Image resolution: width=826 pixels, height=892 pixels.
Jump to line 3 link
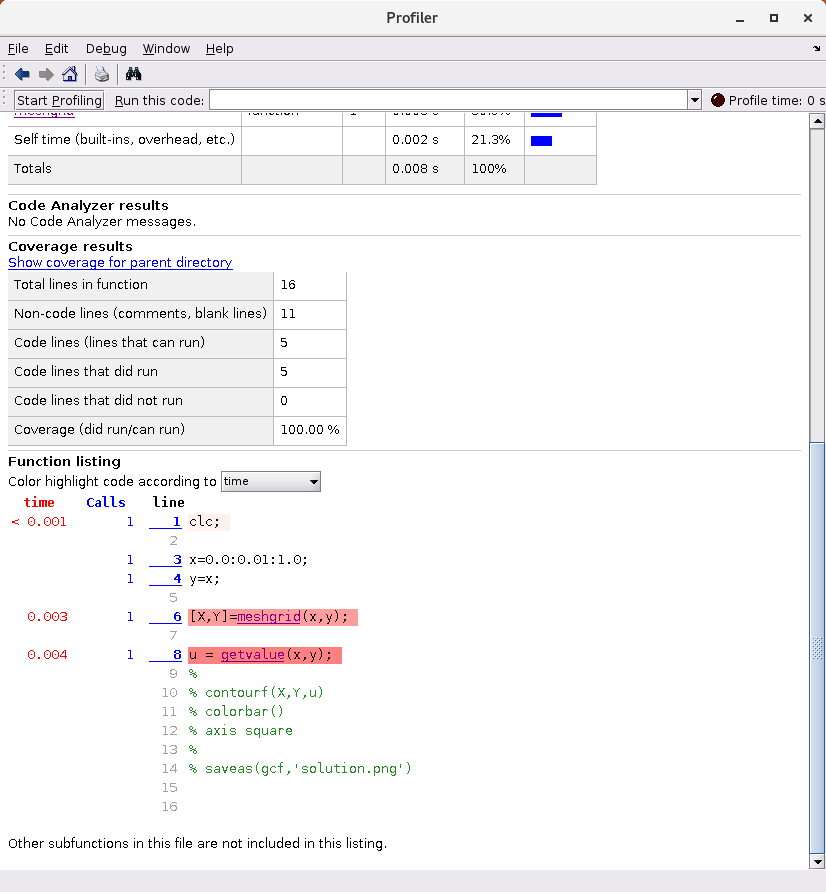[166, 560]
